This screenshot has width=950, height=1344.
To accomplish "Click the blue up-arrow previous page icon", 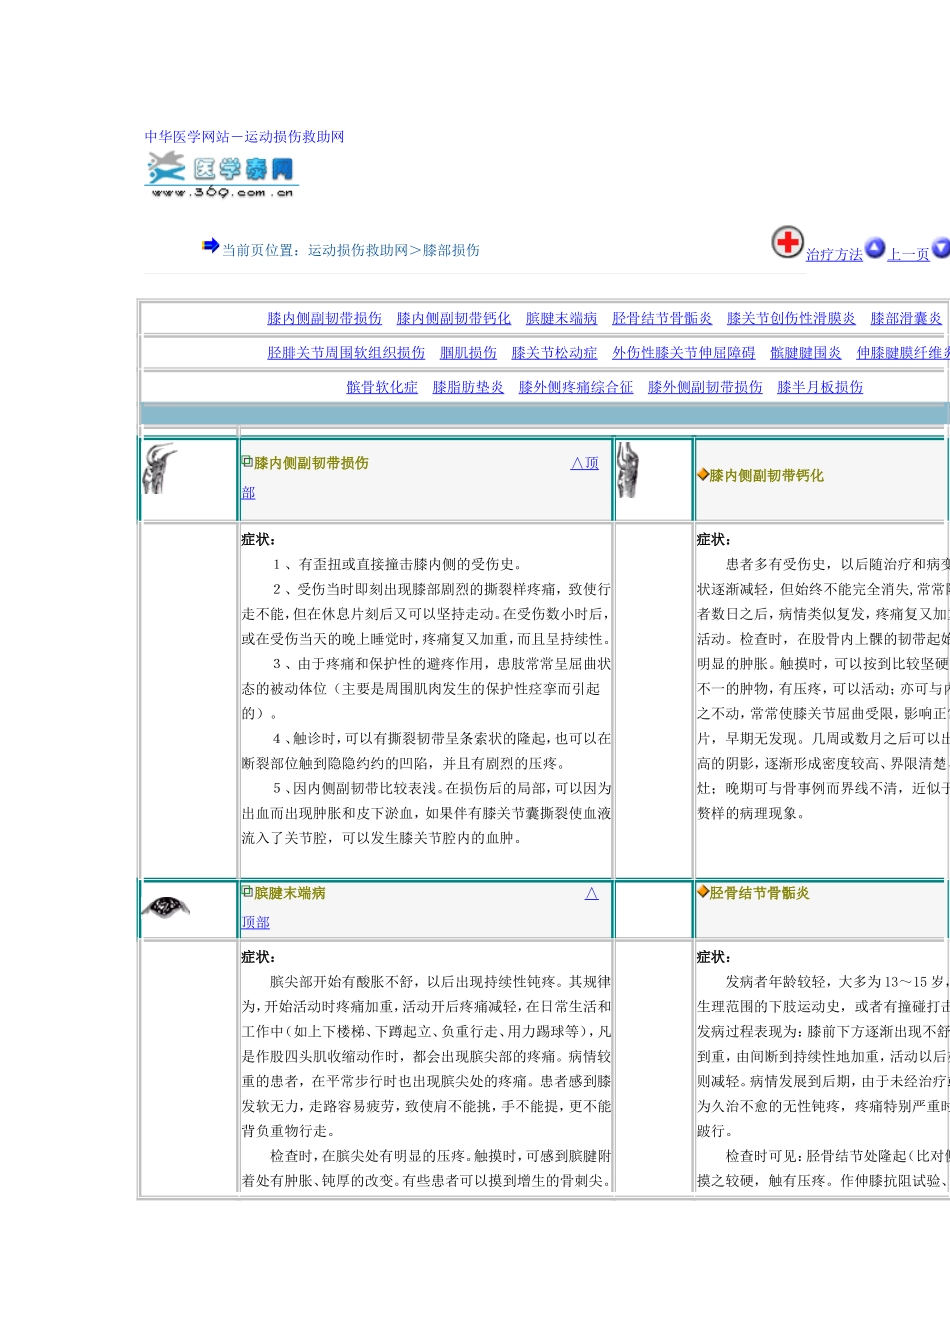I will click(x=876, y=248).
